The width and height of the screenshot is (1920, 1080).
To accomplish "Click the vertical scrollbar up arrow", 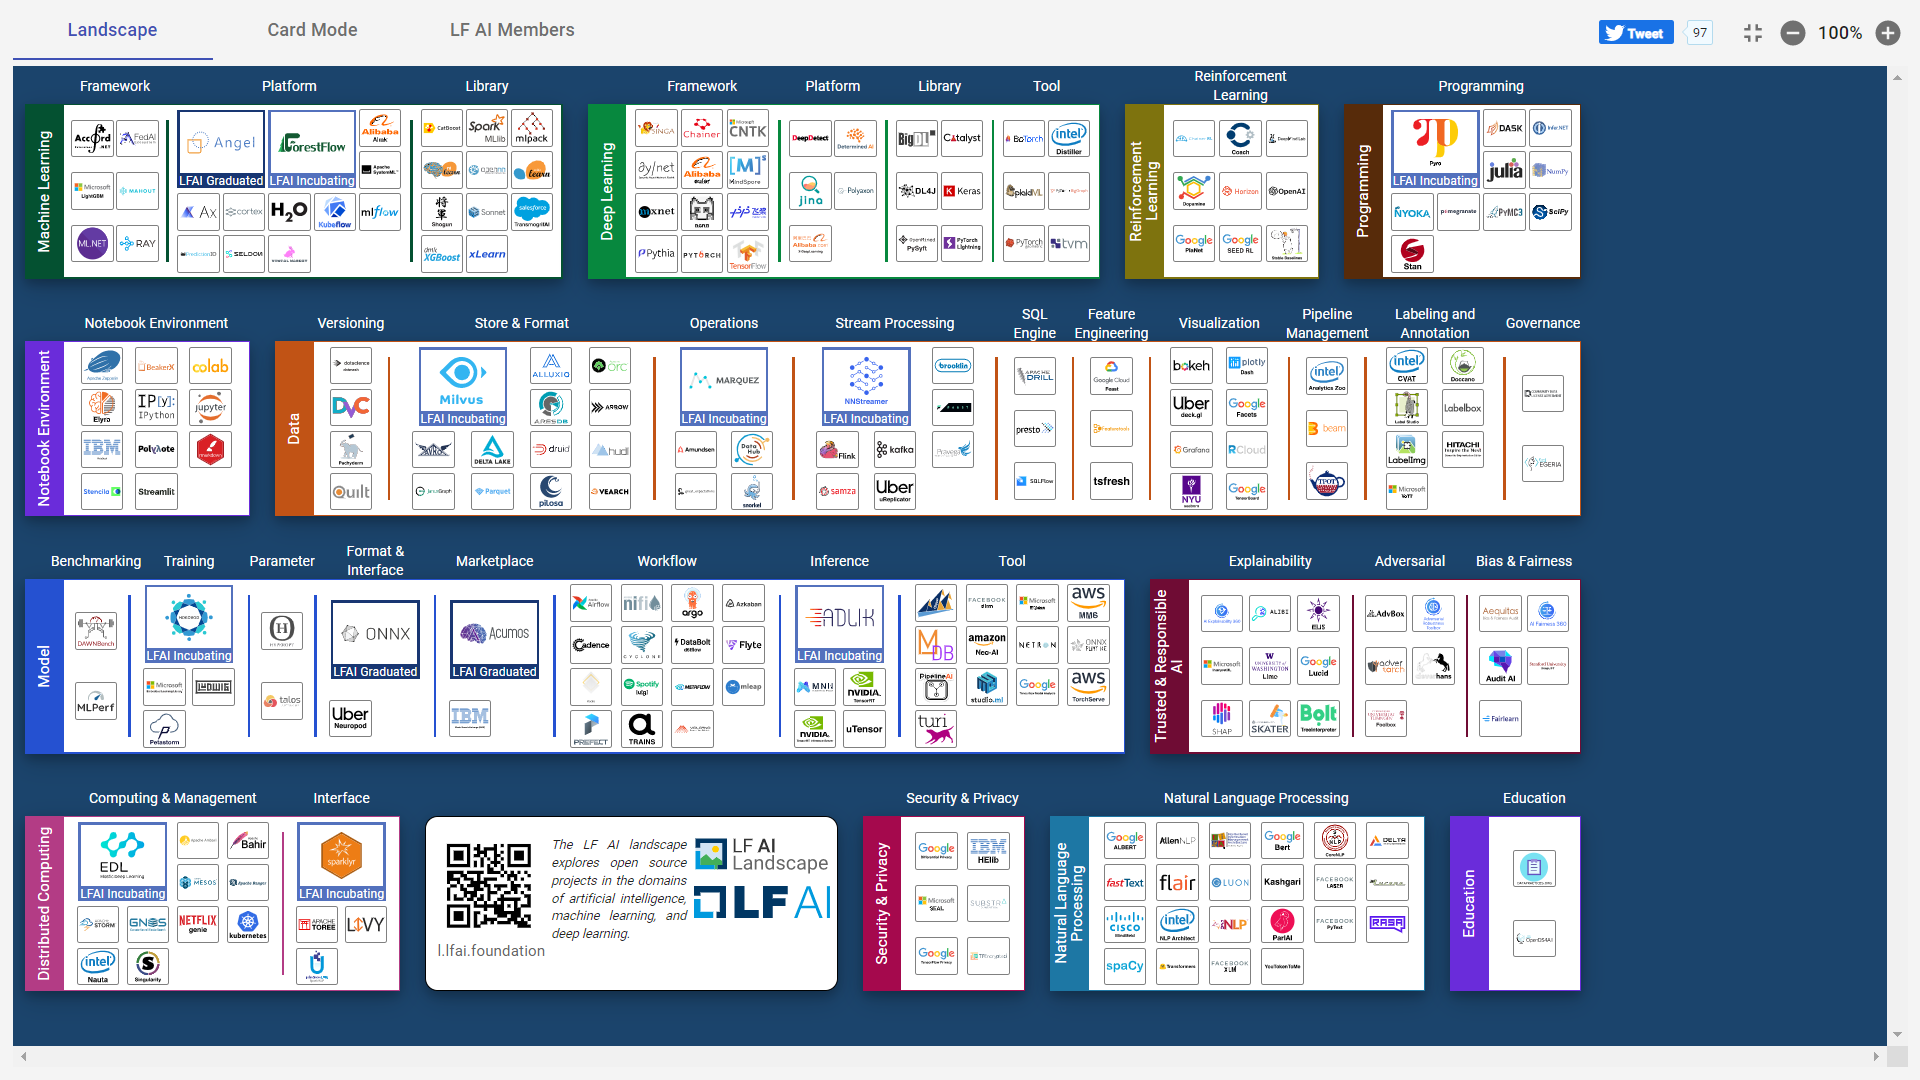I will (1897, 78).
